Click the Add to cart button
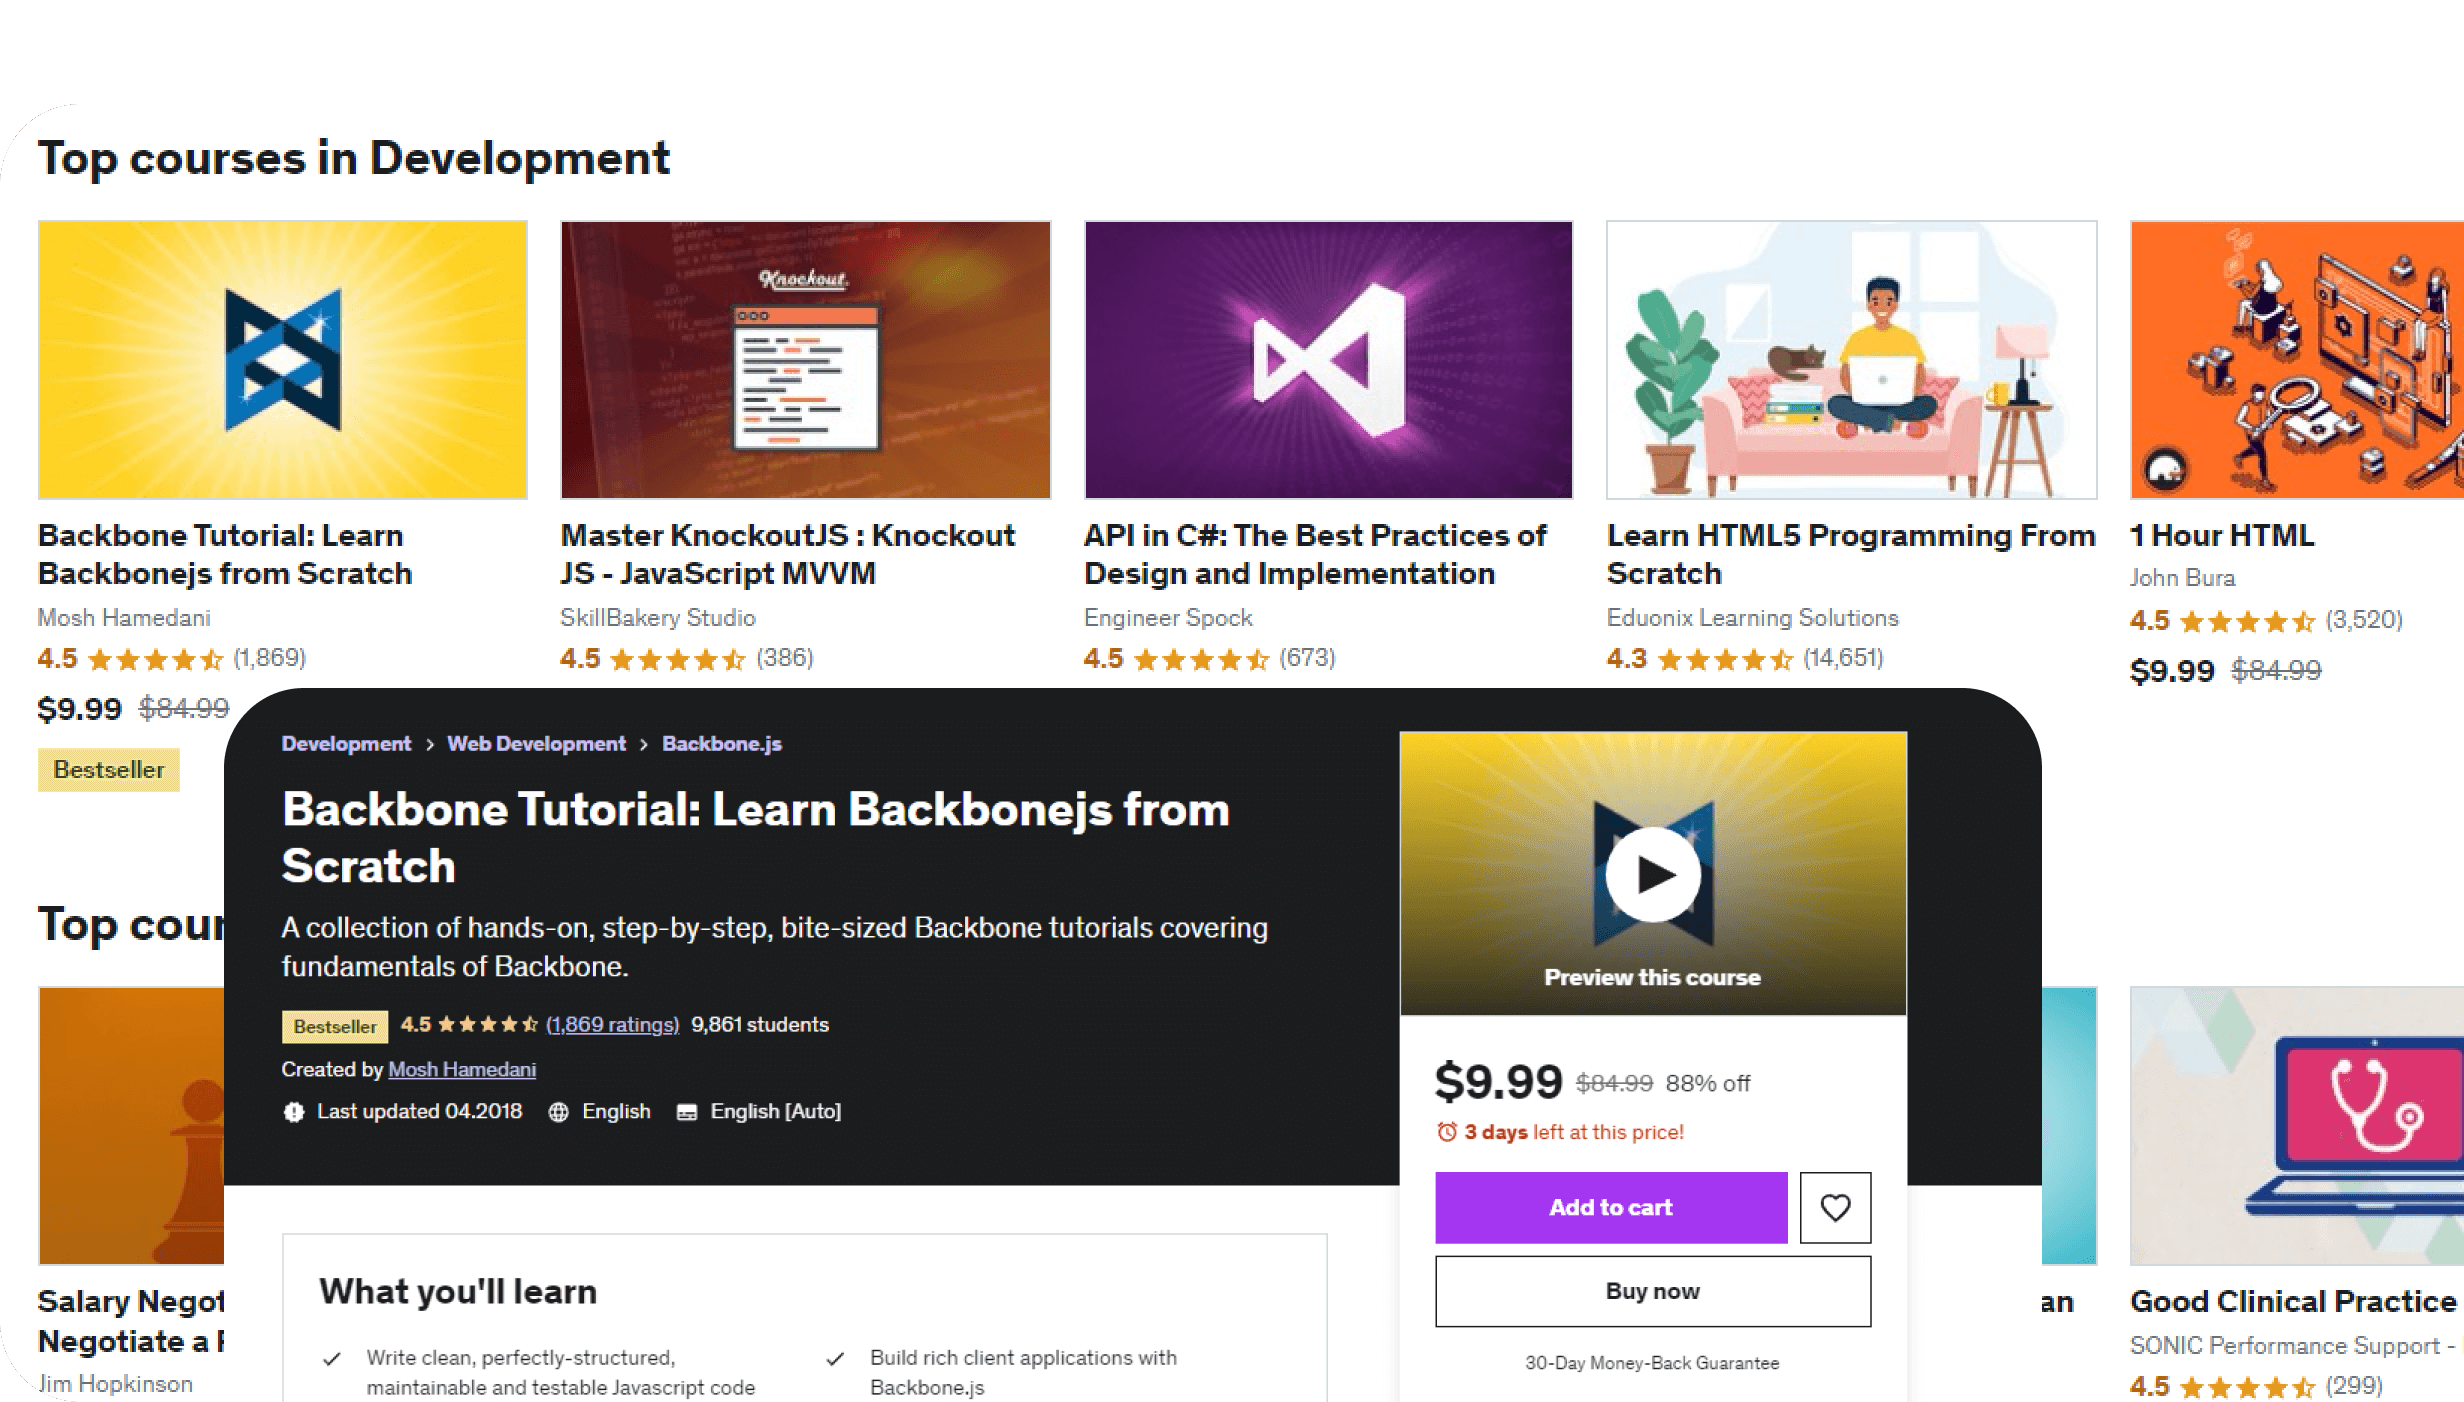Screen dimensions: 2464x1402 (1611, 1207)
